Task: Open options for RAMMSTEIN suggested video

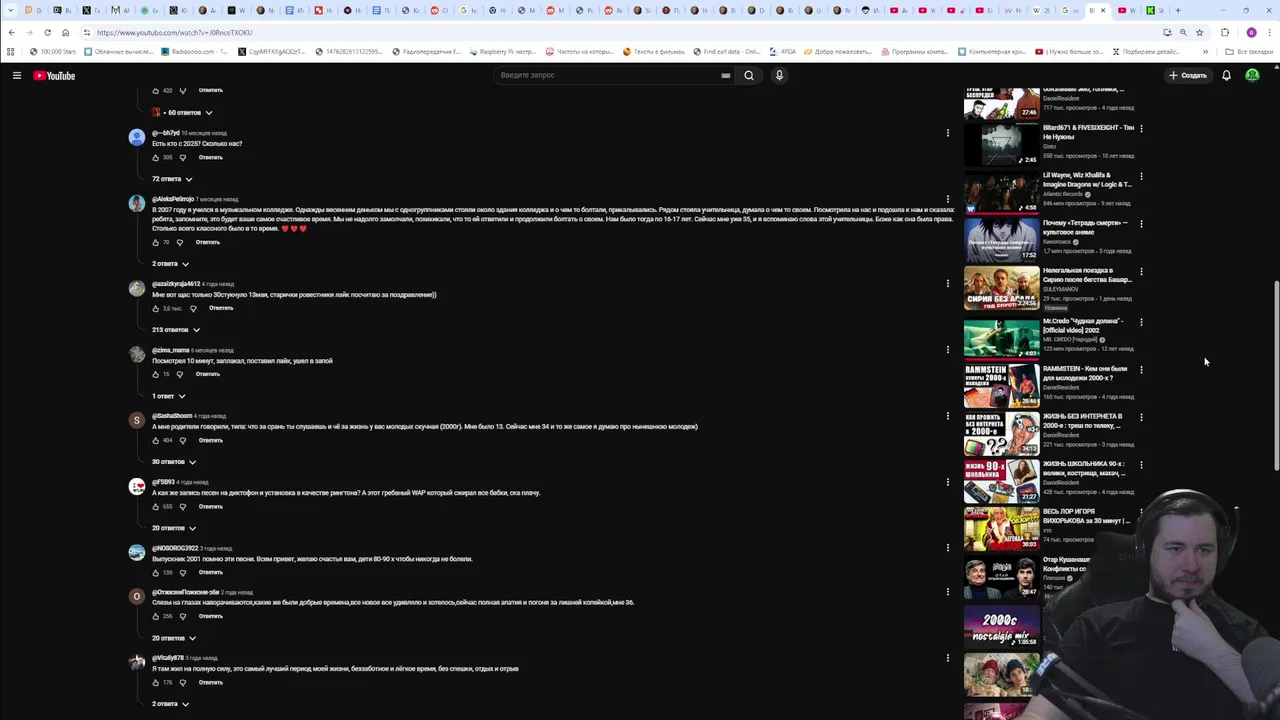Action: pyautogui.click(x=1141, y=370)
